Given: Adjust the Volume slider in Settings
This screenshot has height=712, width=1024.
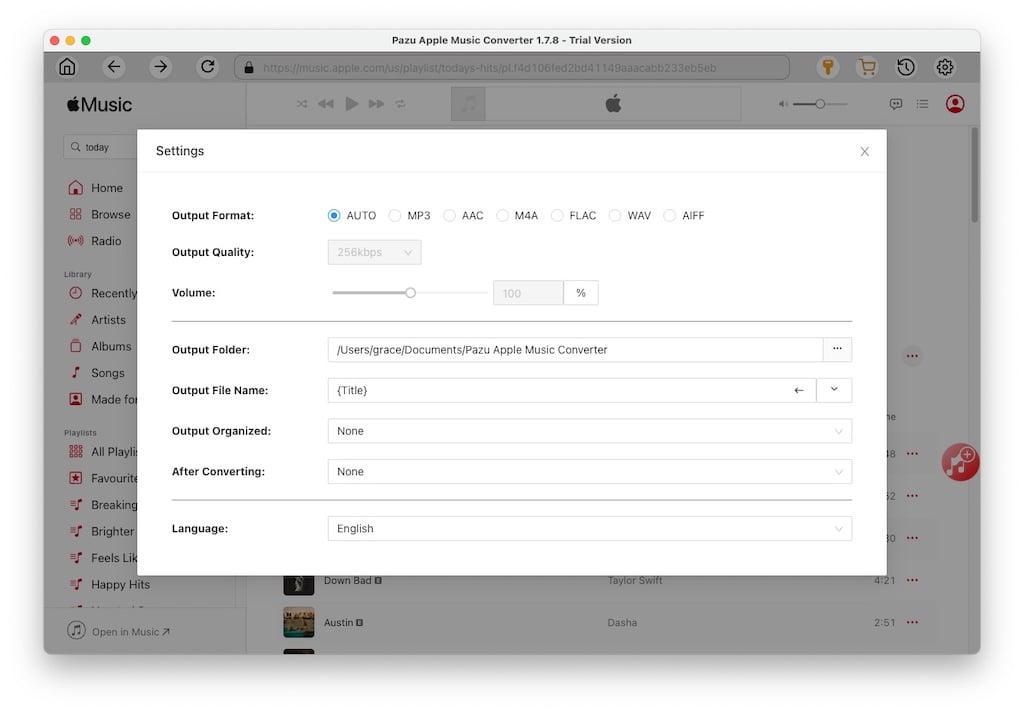Looking at the screenshot, I should click(x=410, y=293).
